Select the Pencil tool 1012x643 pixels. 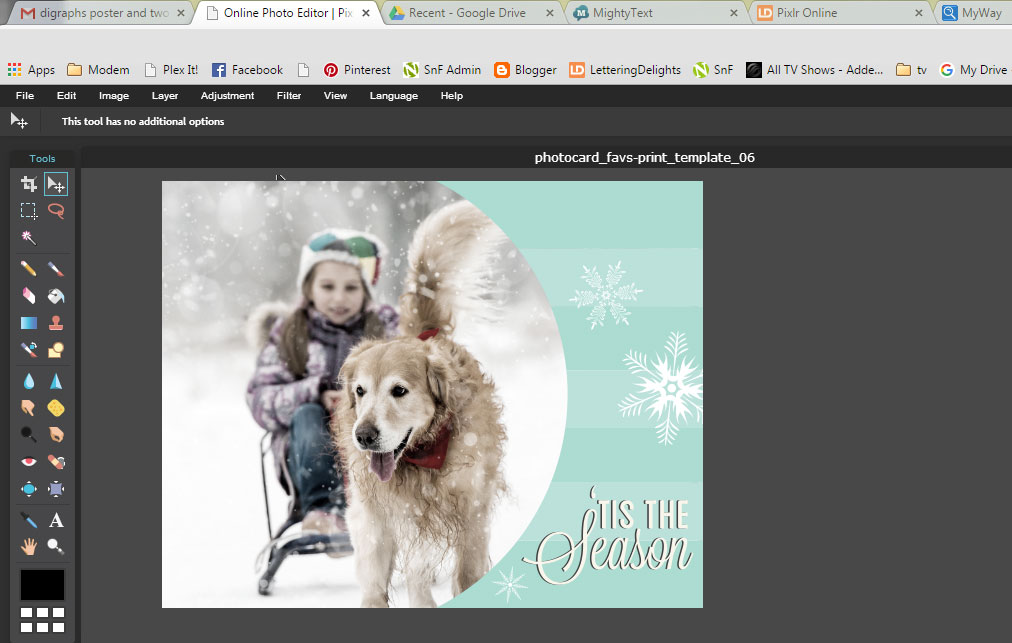[29, 269]
